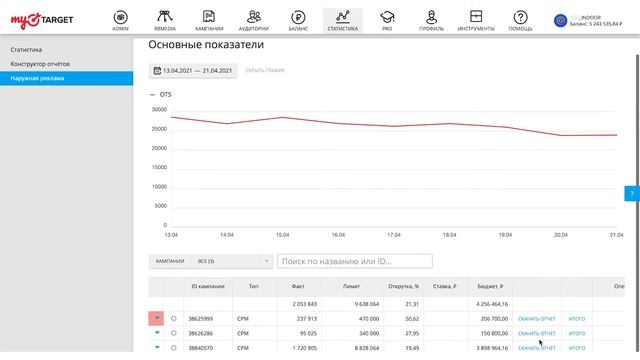Image resolution: width=640 pixels, height=360 pixels.
Task: Click the account balance text
Action: [596, 24]
